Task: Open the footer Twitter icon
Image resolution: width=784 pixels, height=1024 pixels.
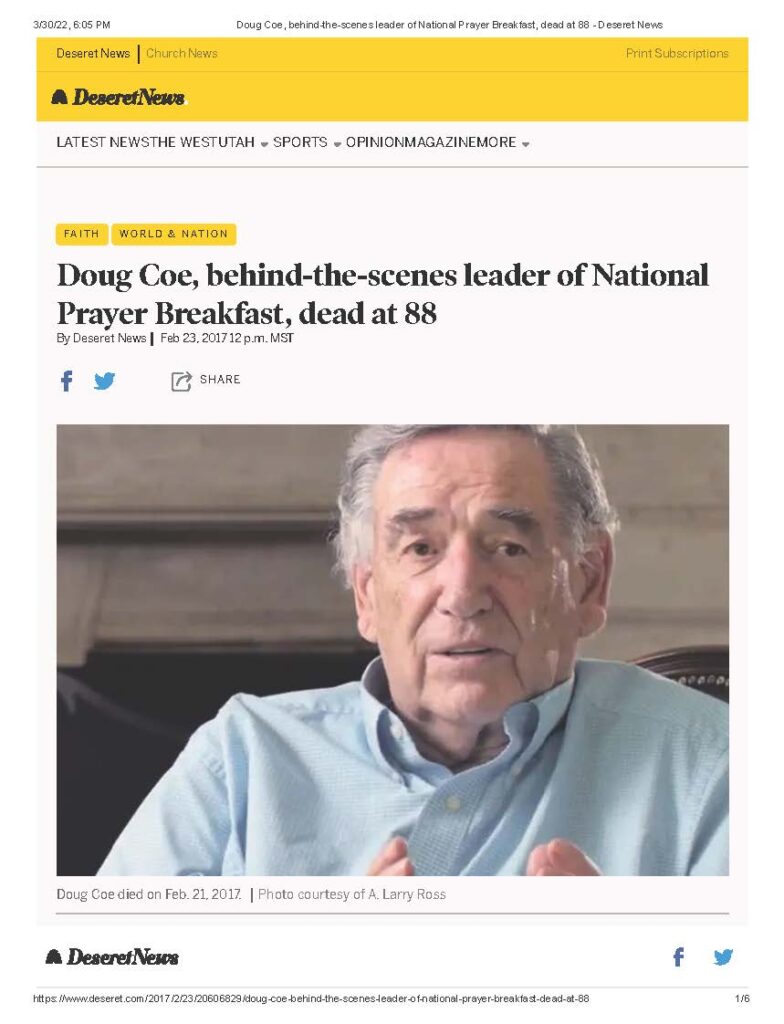Action: 723,957
